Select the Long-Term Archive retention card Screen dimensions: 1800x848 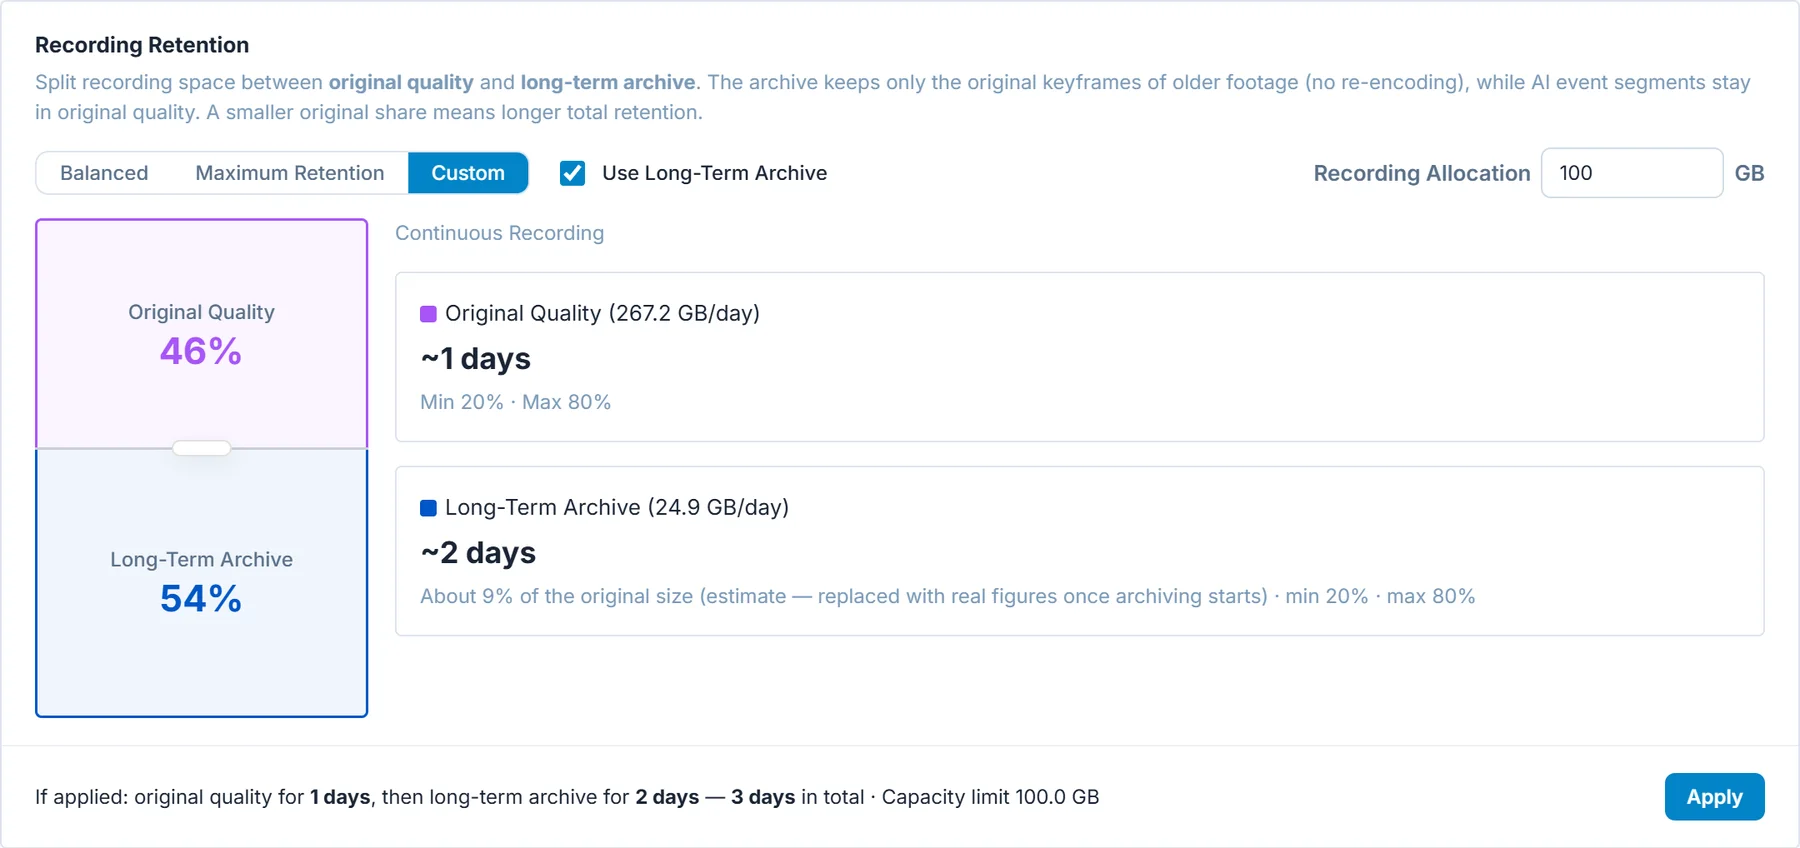[1080, 551]
